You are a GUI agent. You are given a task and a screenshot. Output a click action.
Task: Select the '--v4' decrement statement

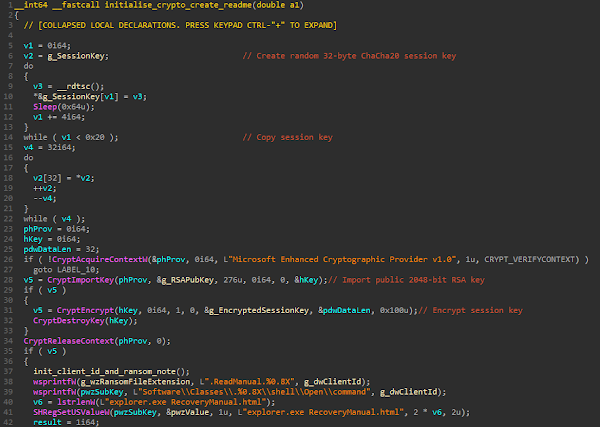[x=45, y=198]
